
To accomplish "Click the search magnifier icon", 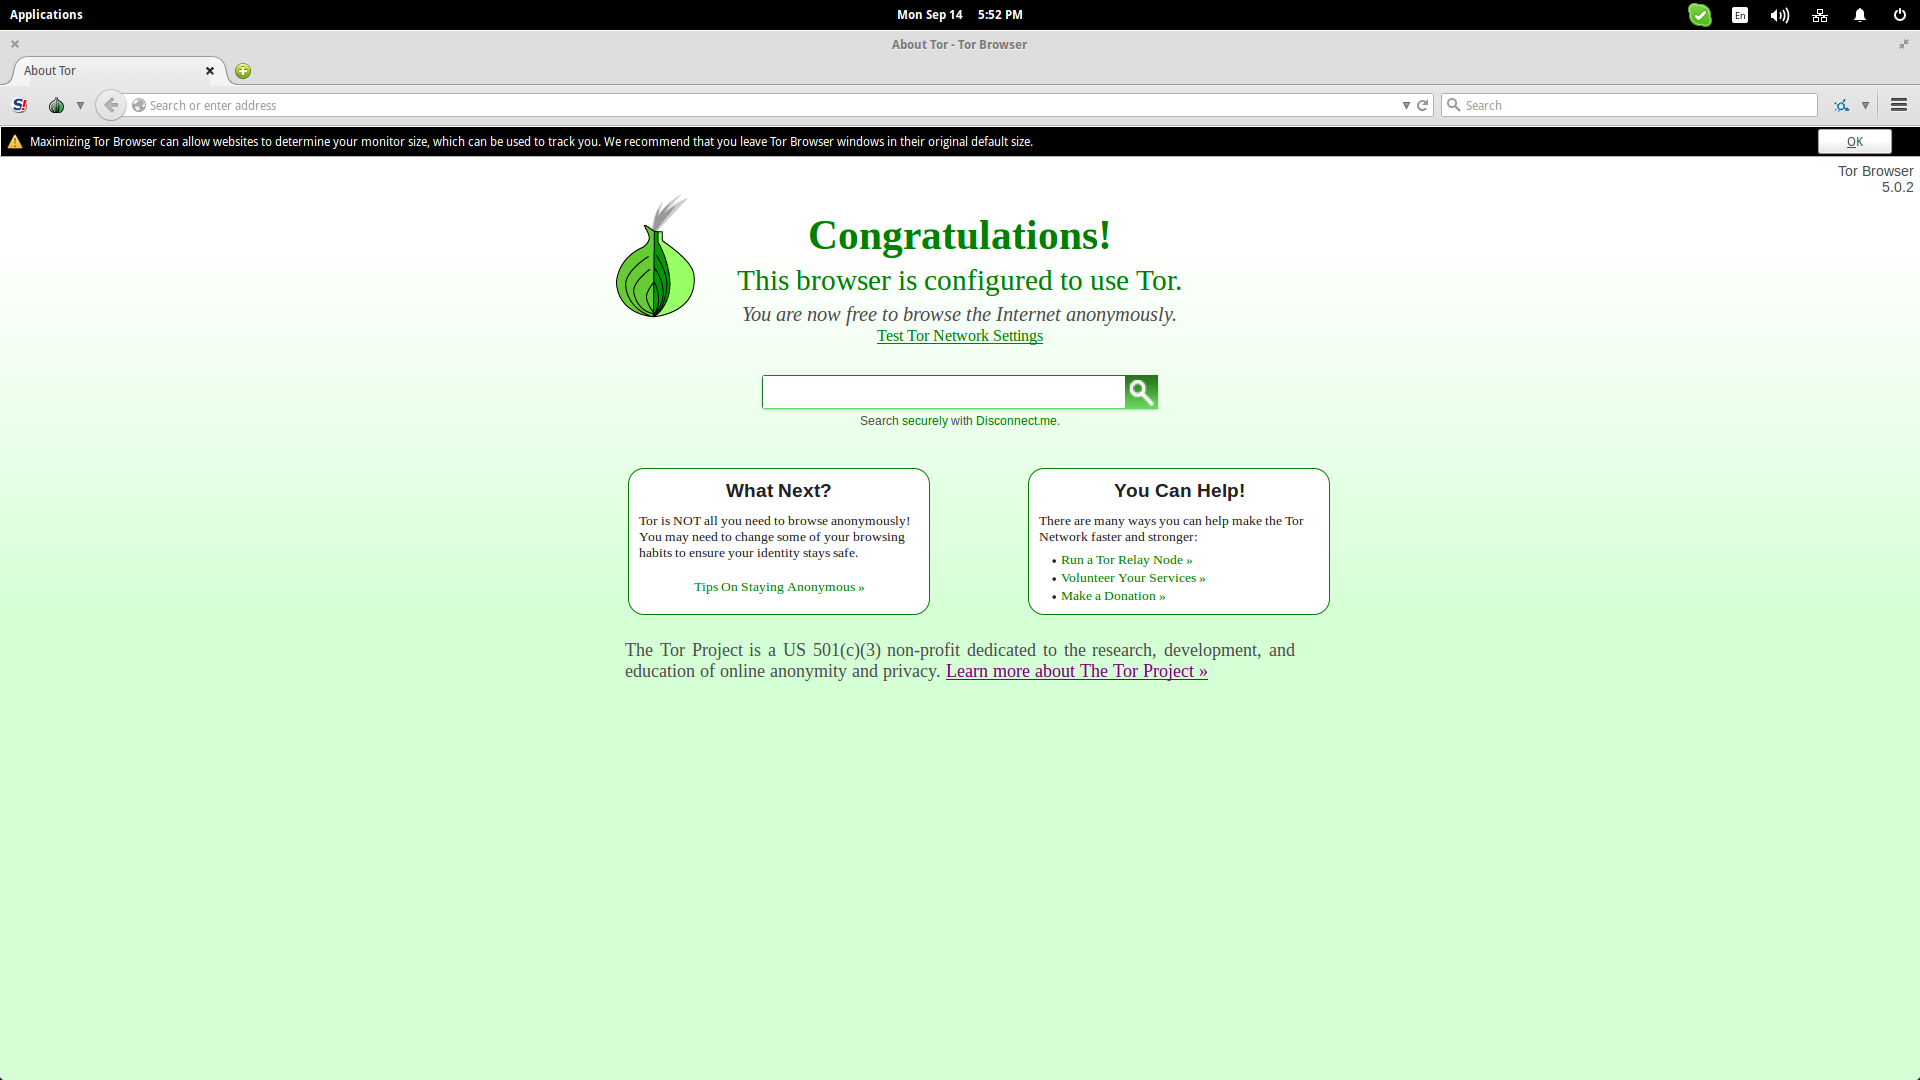I will [x=1139, y=392].
